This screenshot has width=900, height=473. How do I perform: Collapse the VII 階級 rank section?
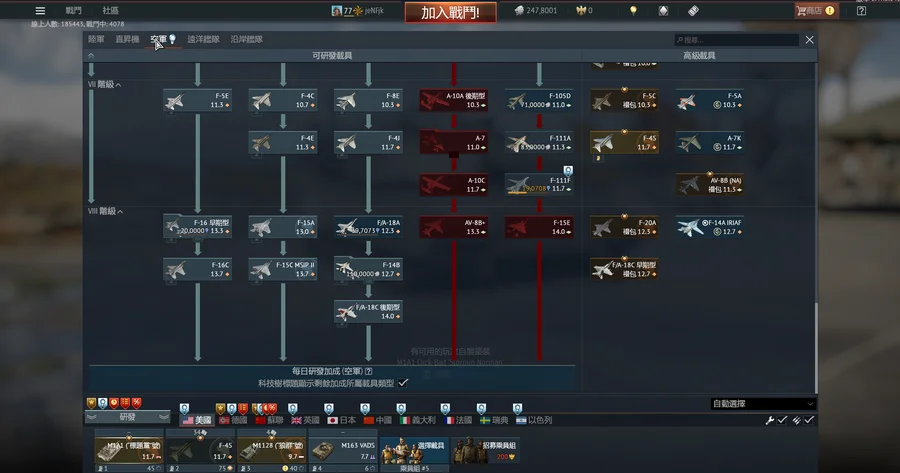104,84
